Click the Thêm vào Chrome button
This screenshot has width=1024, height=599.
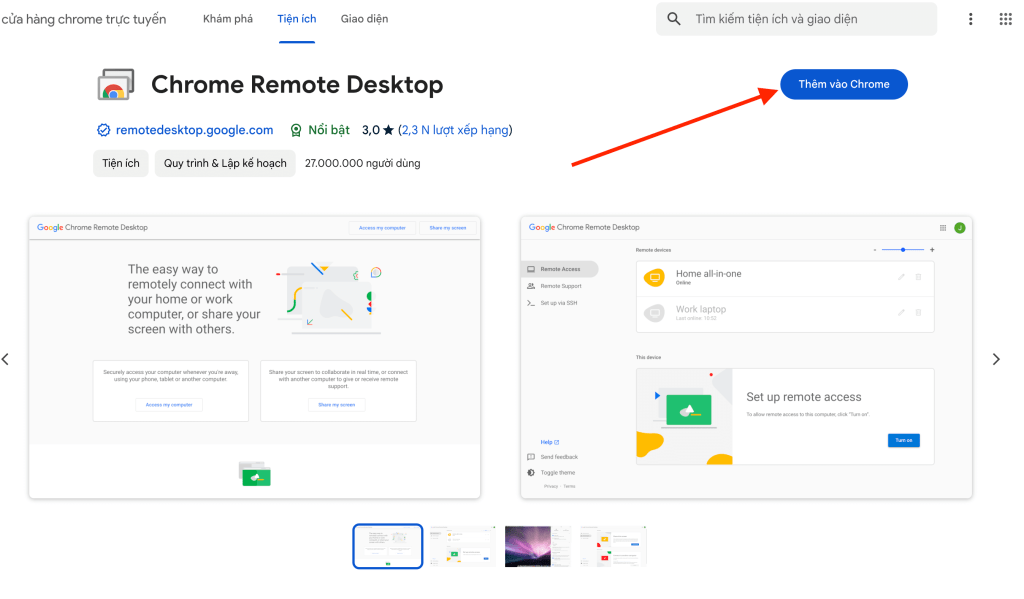(844, 84)
